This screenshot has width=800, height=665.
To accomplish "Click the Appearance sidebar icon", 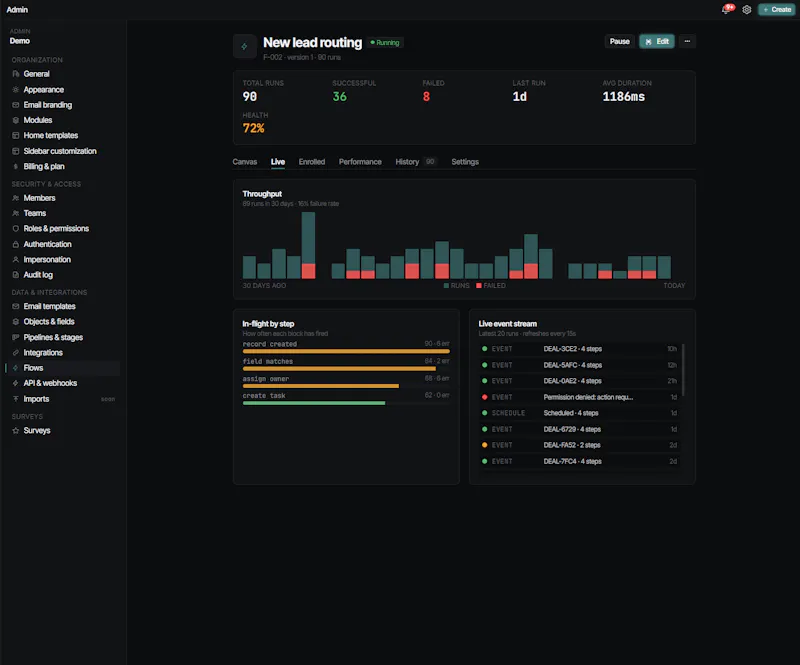I will [16, 89].
